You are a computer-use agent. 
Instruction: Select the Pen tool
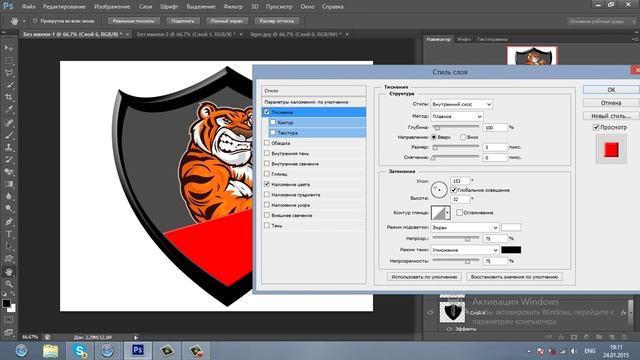click(x=9, y=222)
